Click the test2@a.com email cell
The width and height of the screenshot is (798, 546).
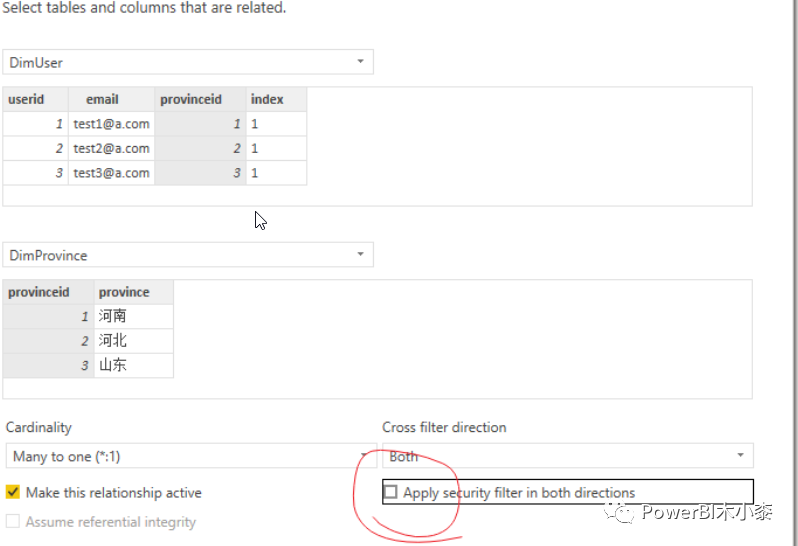point(111,148)
